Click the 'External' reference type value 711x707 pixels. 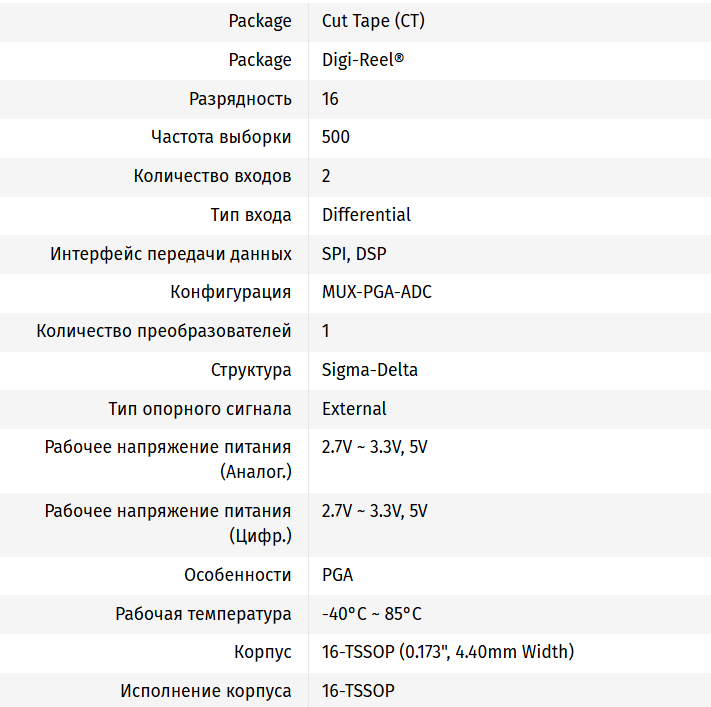pos(354,409)
